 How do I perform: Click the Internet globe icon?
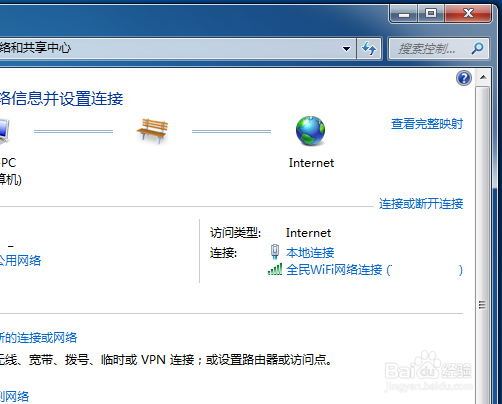(310, 131)
